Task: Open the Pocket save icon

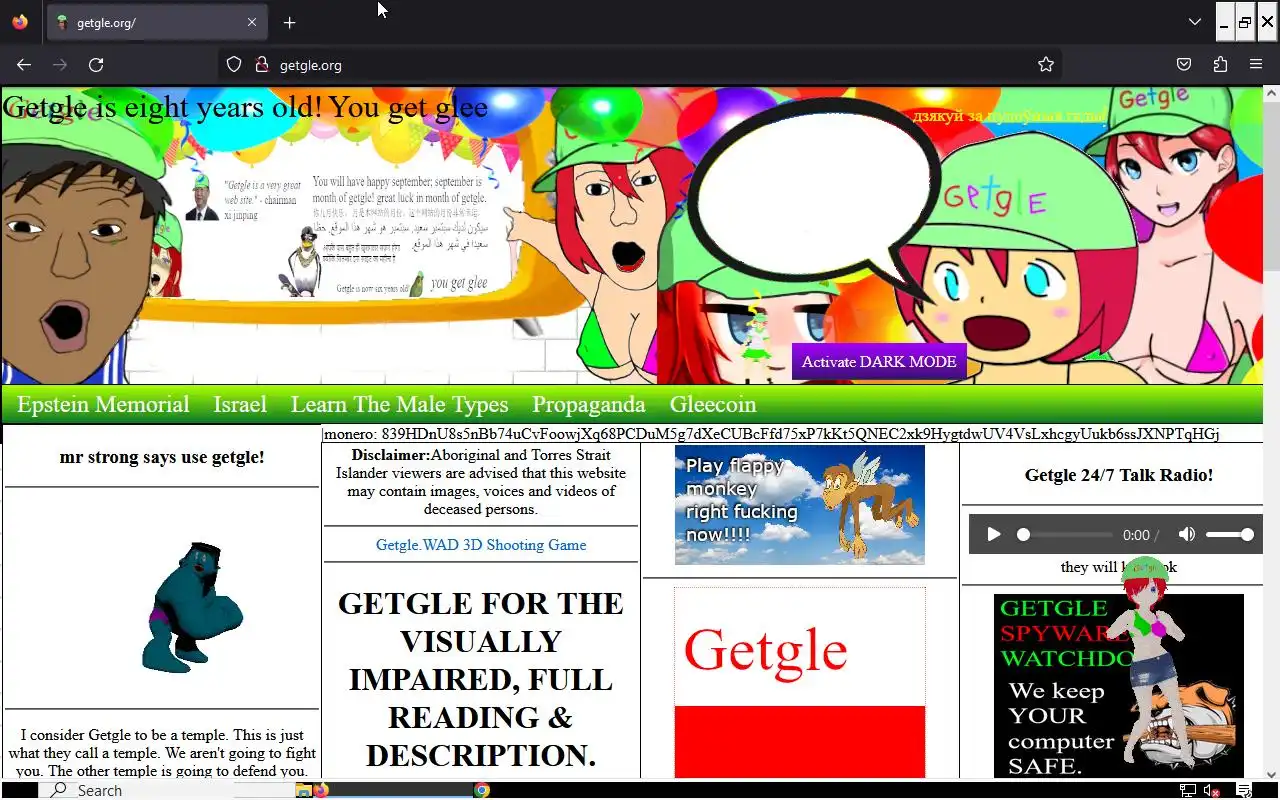Action: tap(1184, 65)
